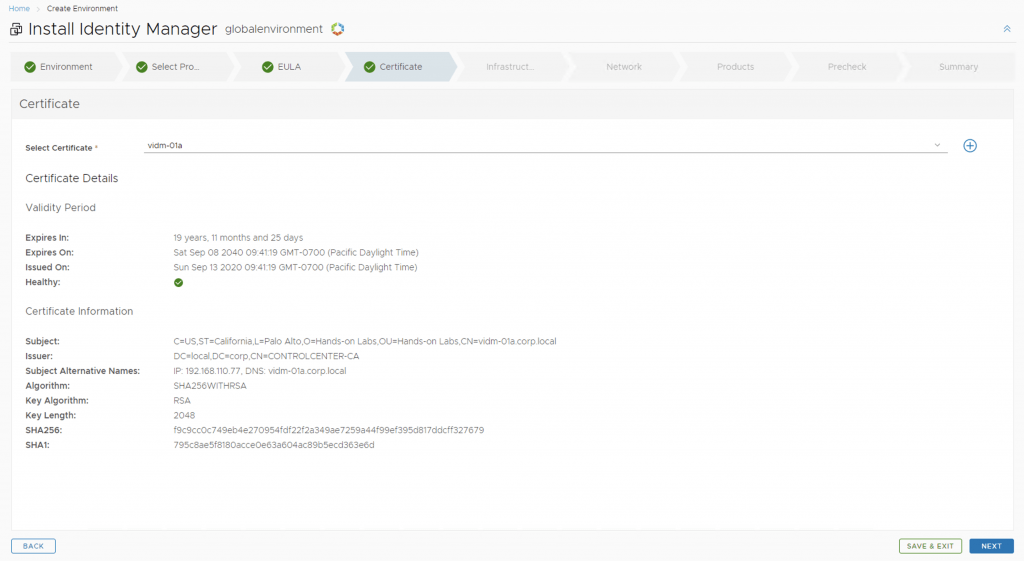Click the Select Product step check icon
The image size is (1024, 561).
[x=141, y=67]
